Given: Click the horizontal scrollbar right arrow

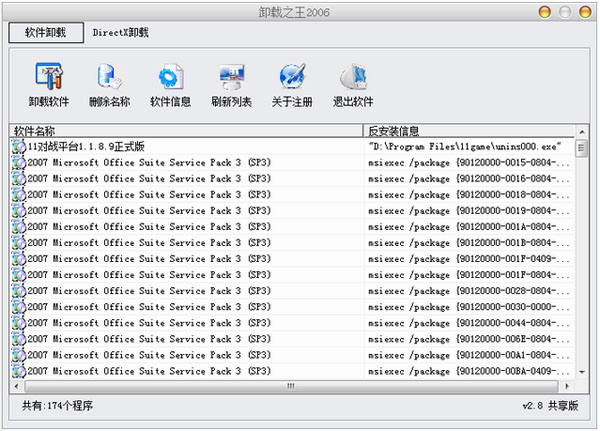Looking at the screenshot, I should click(x=568, y=385).
